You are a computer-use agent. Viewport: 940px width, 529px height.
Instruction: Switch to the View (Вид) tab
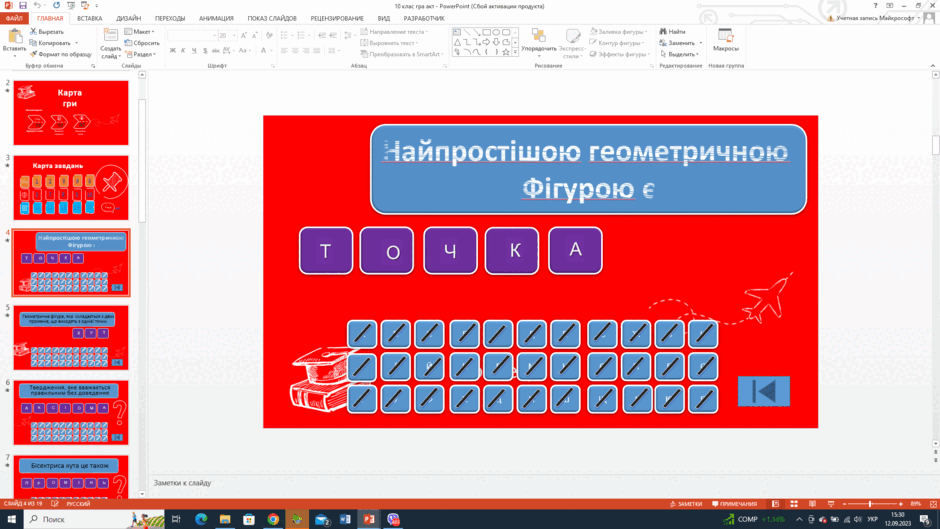(x=384, y=18)
